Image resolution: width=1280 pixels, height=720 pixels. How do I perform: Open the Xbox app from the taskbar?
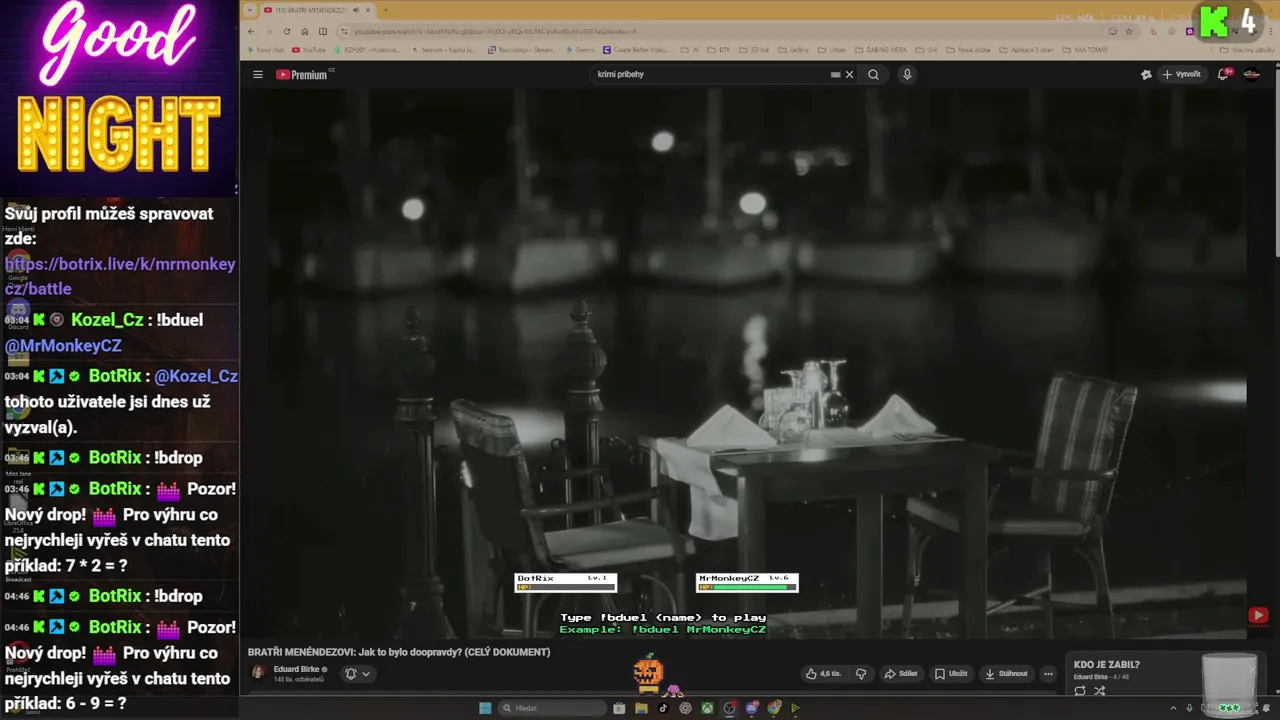click(707, 708)
